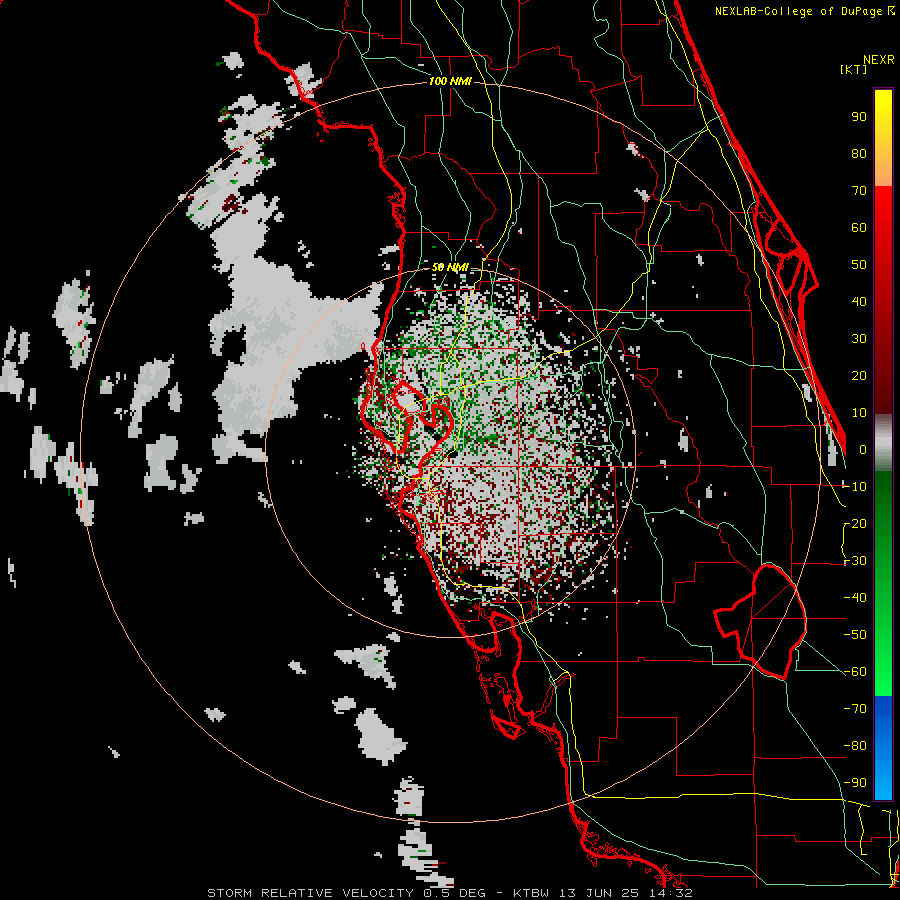
Task: Click the "-40" value on the velocity scale
Action: click(855, 598)
